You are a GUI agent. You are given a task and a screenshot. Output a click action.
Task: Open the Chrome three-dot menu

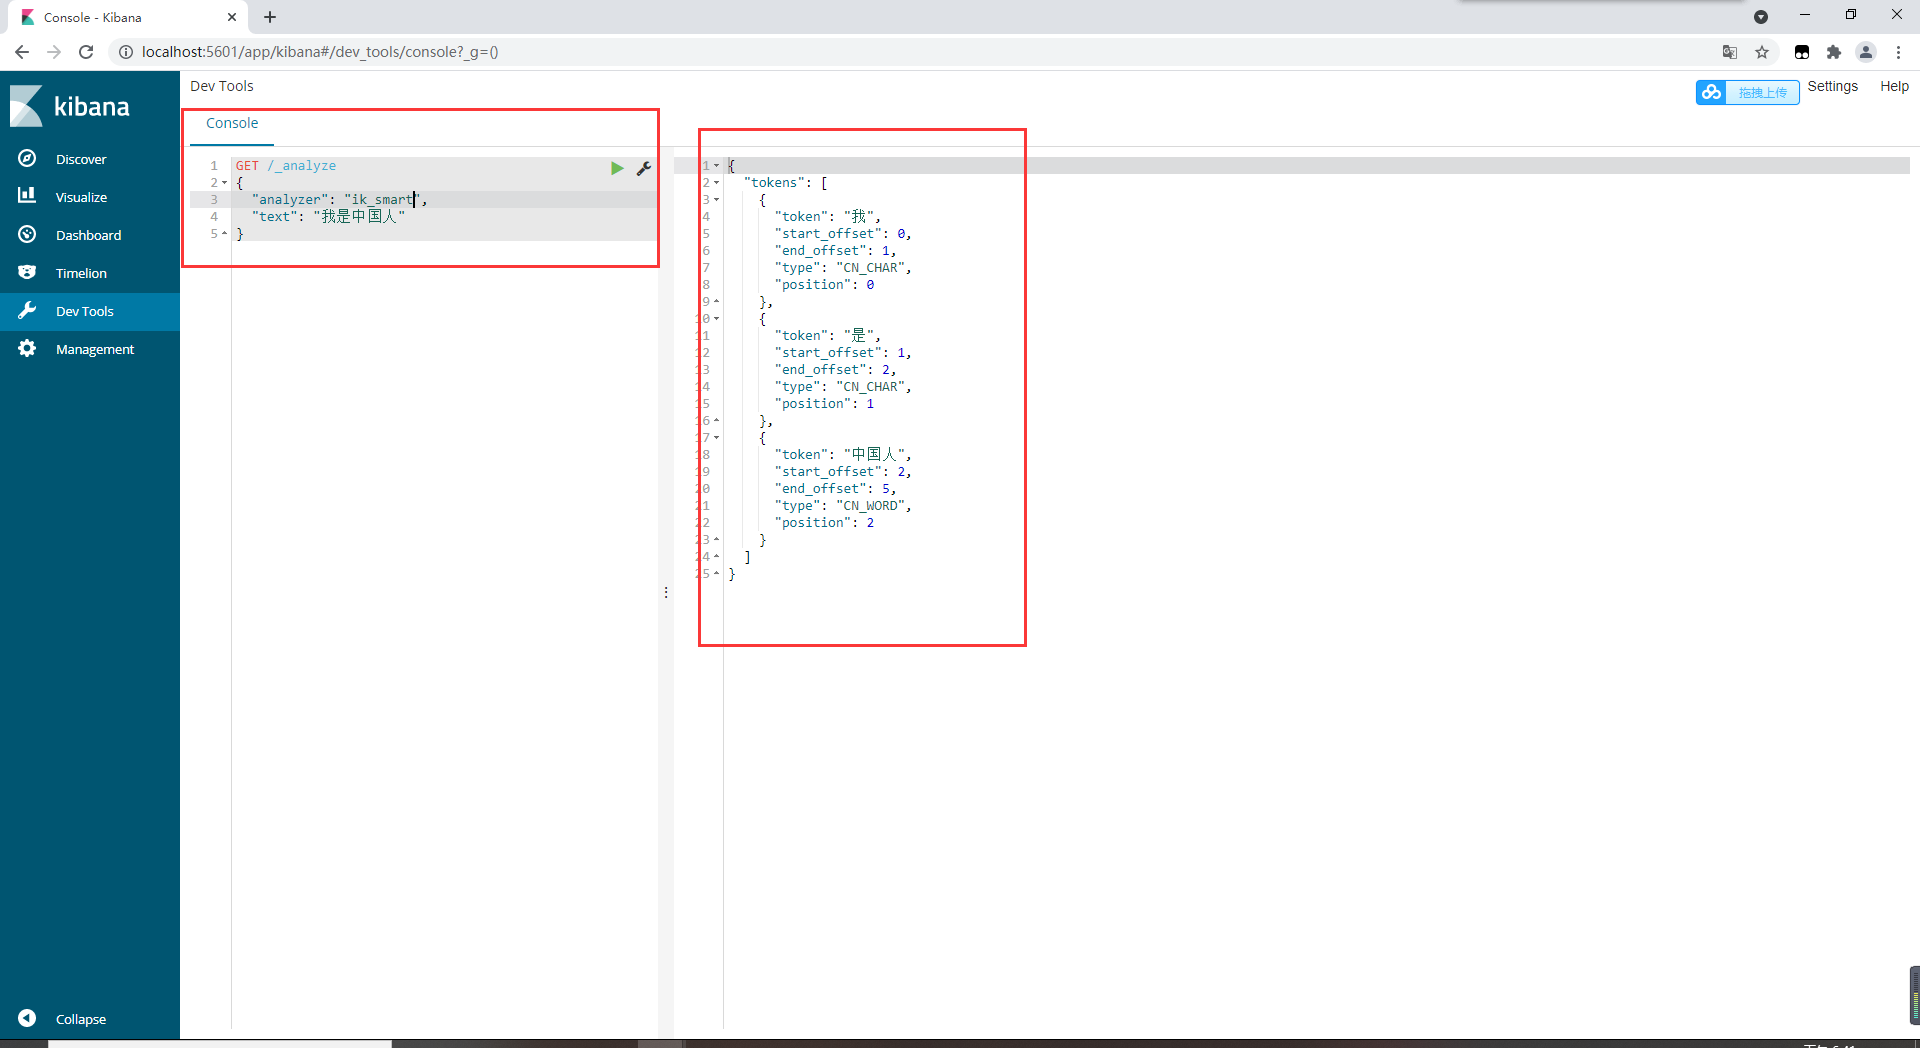pos(1898,52)
